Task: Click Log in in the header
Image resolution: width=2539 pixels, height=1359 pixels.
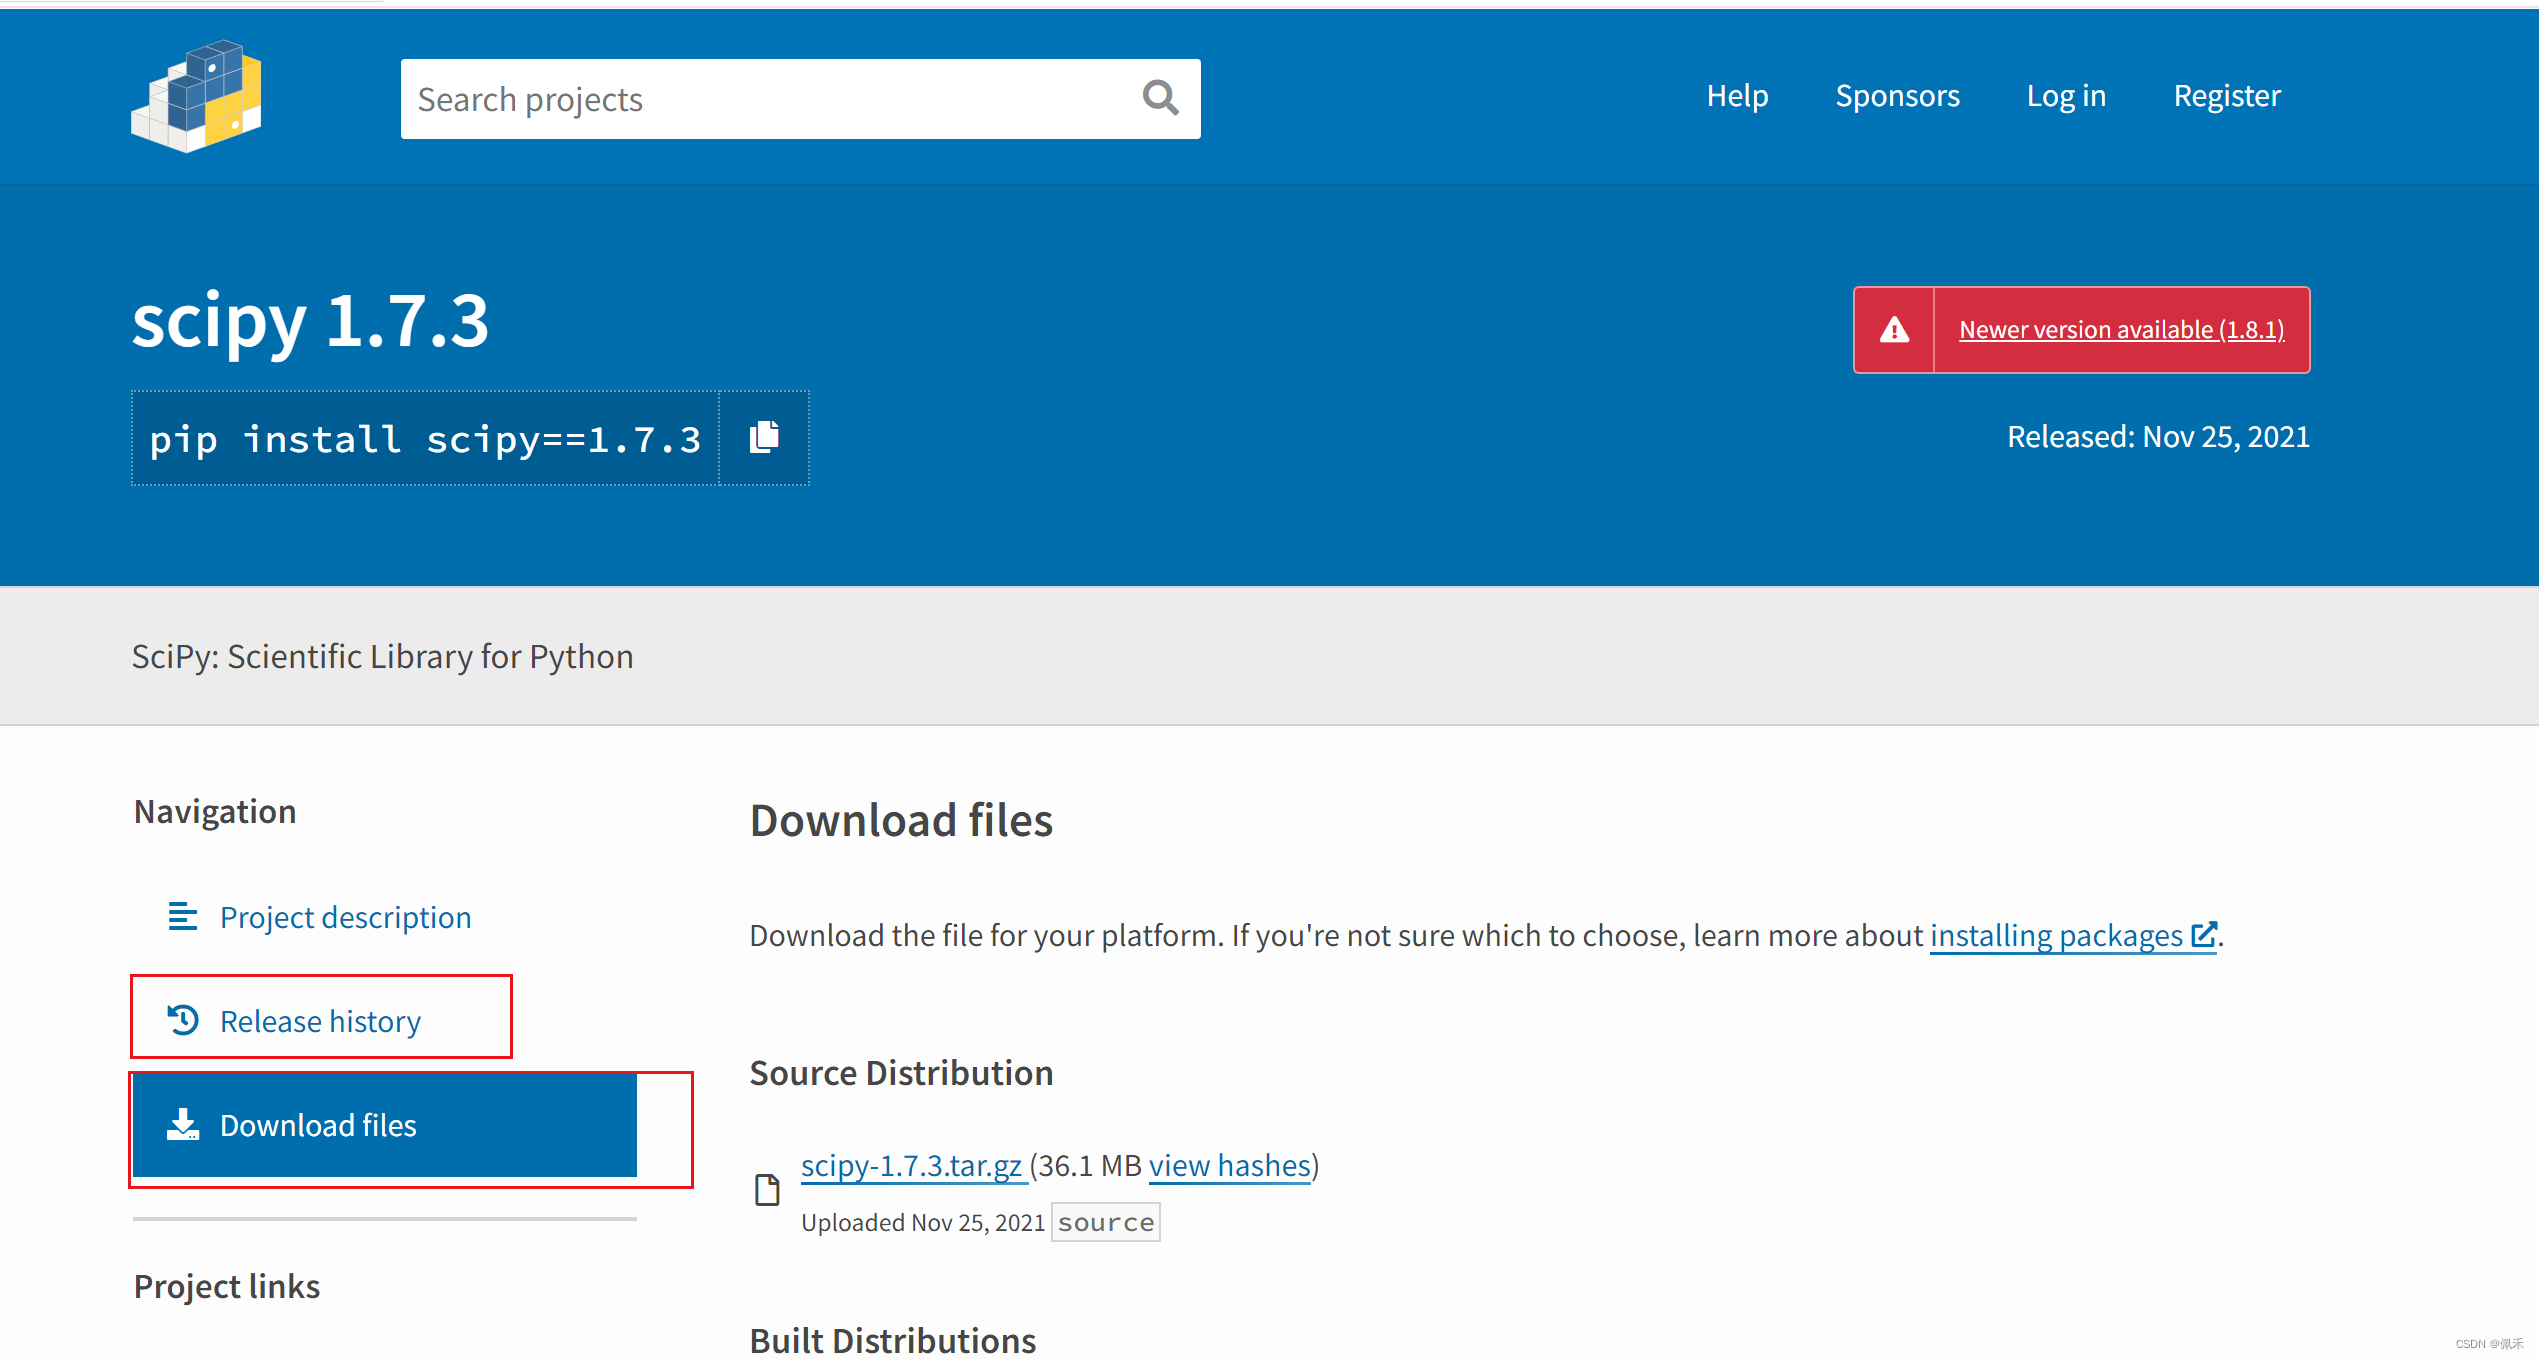Action: tap(2066, 96)
